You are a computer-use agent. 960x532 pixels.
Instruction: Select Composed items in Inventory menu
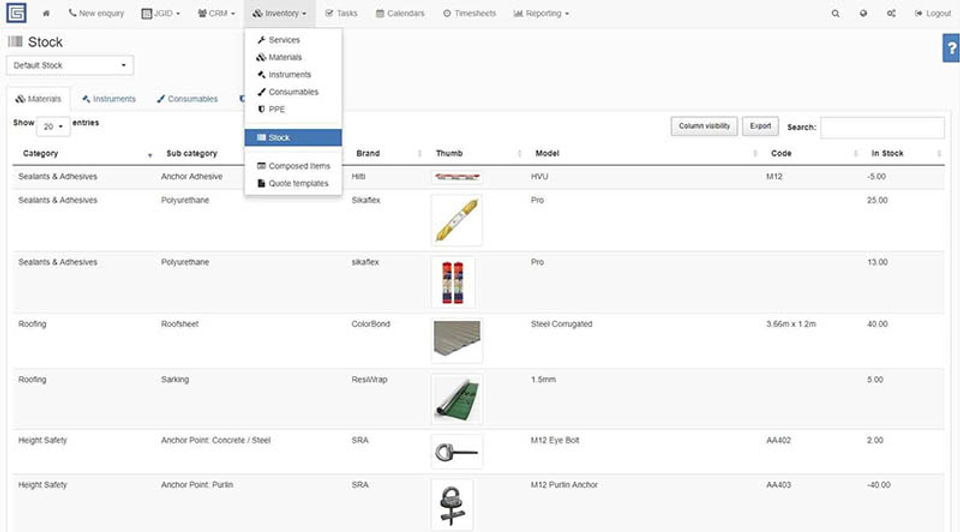pos(293,166)
